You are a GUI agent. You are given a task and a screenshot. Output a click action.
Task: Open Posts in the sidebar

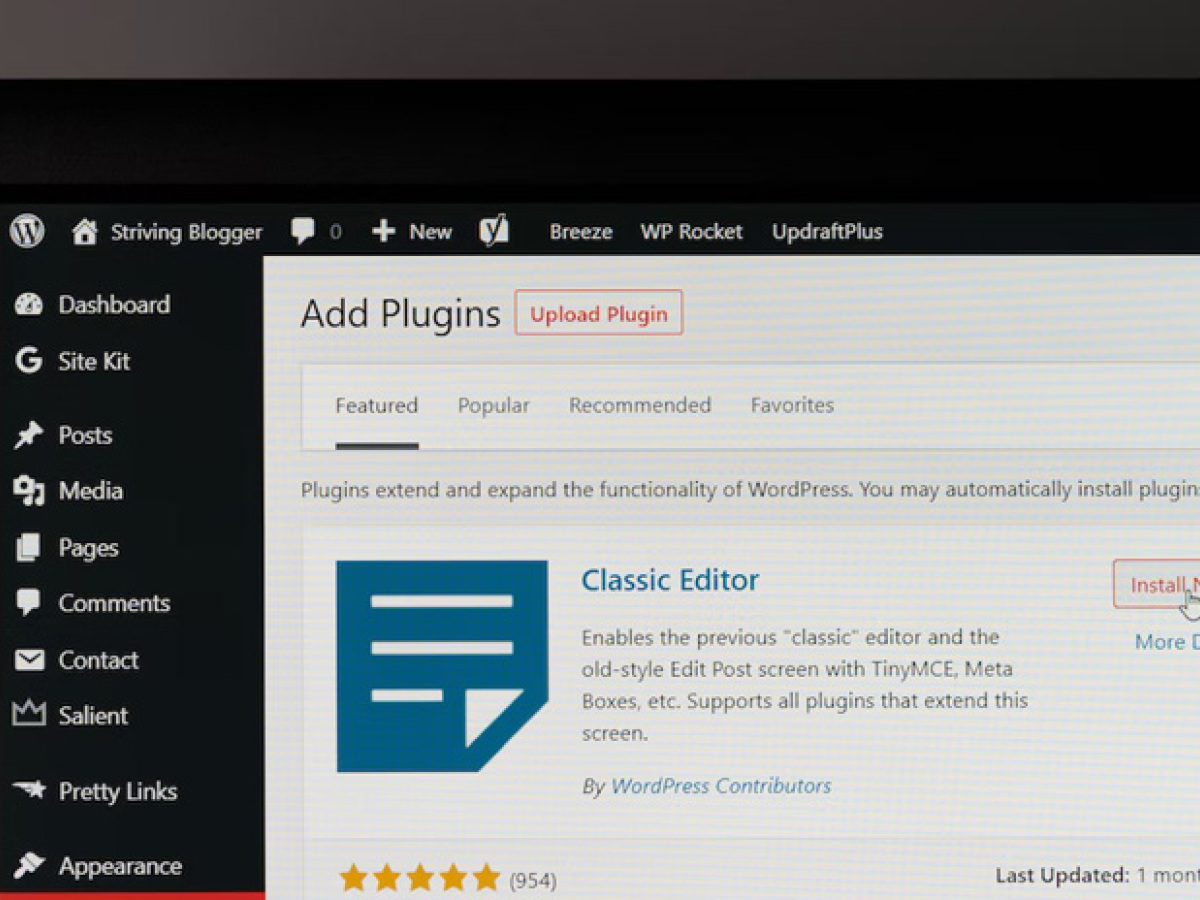tap(85, 435)
